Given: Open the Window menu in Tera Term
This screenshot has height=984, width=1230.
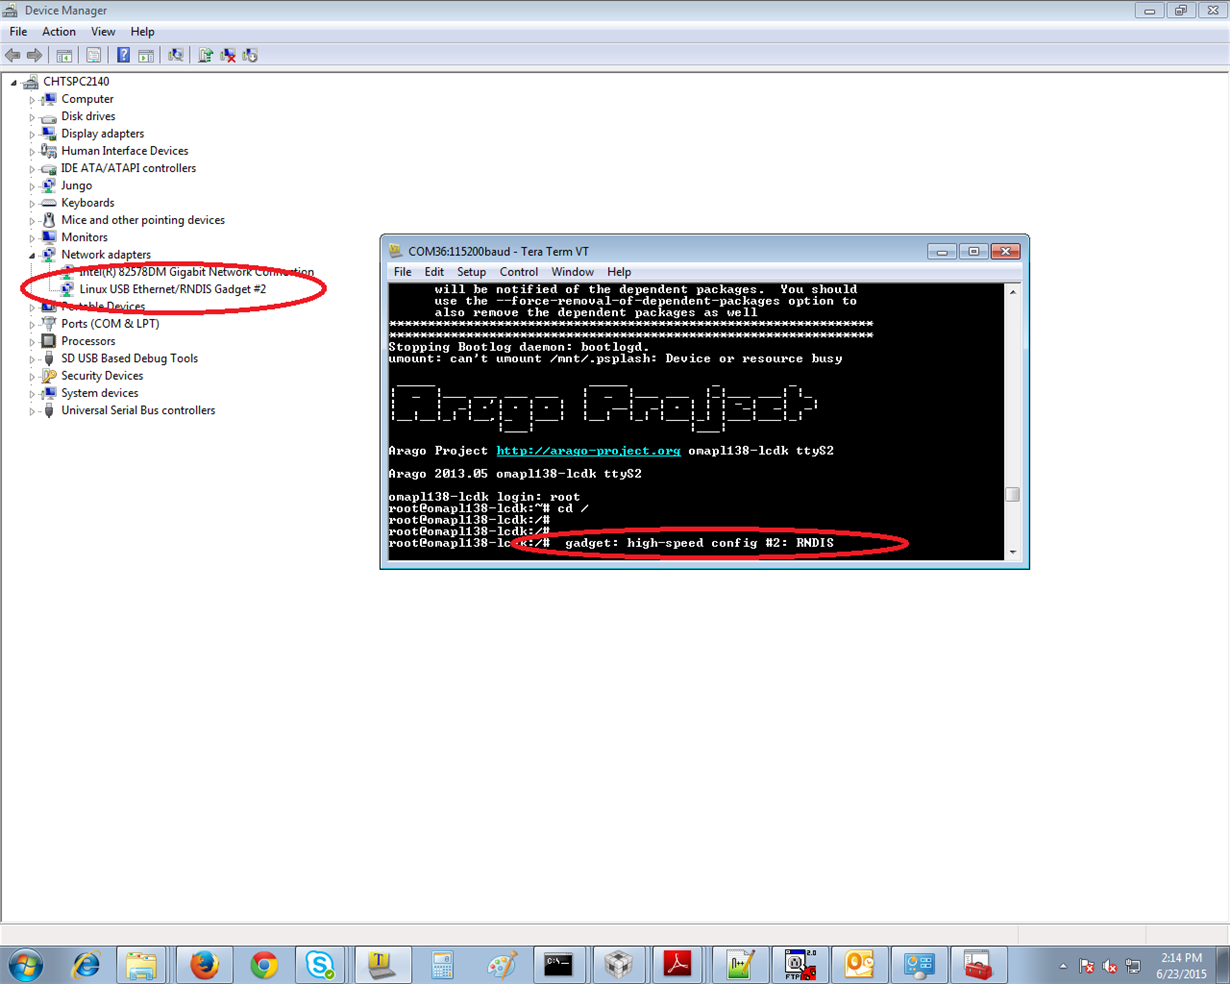Looking at the screenshot, I should click(x=572, y=272).
